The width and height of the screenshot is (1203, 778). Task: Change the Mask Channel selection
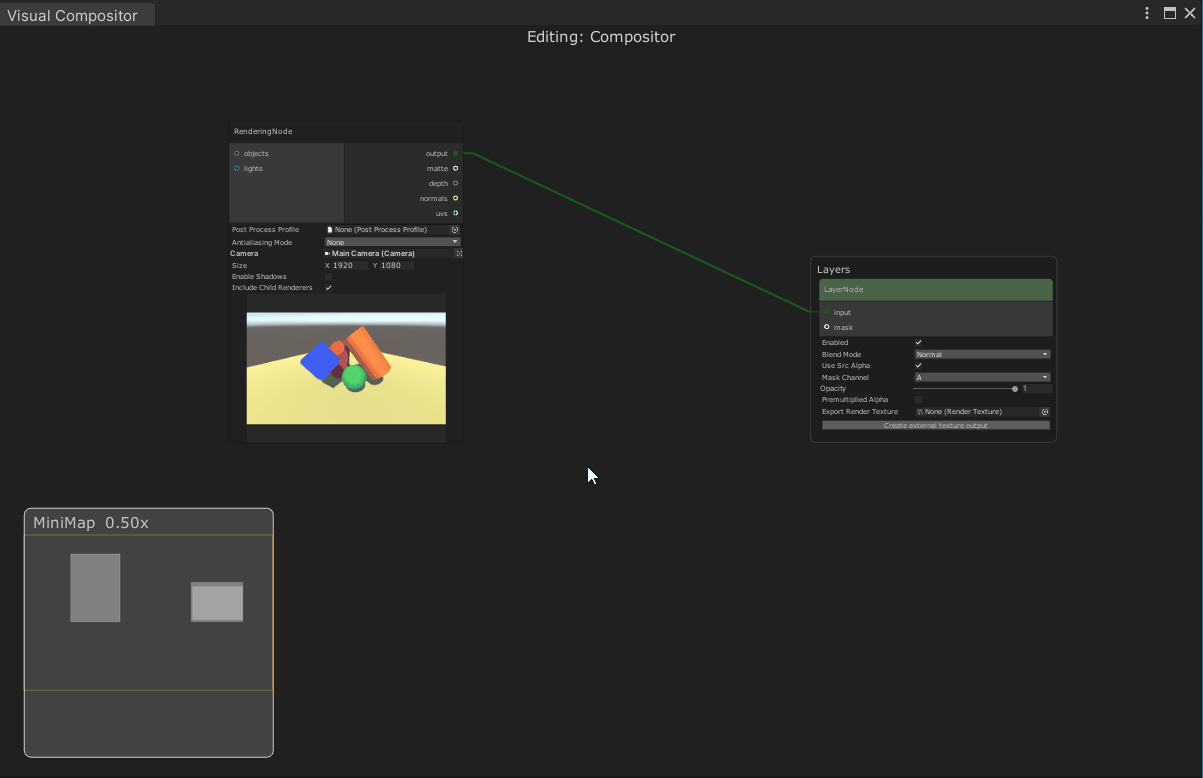point(981,377)
